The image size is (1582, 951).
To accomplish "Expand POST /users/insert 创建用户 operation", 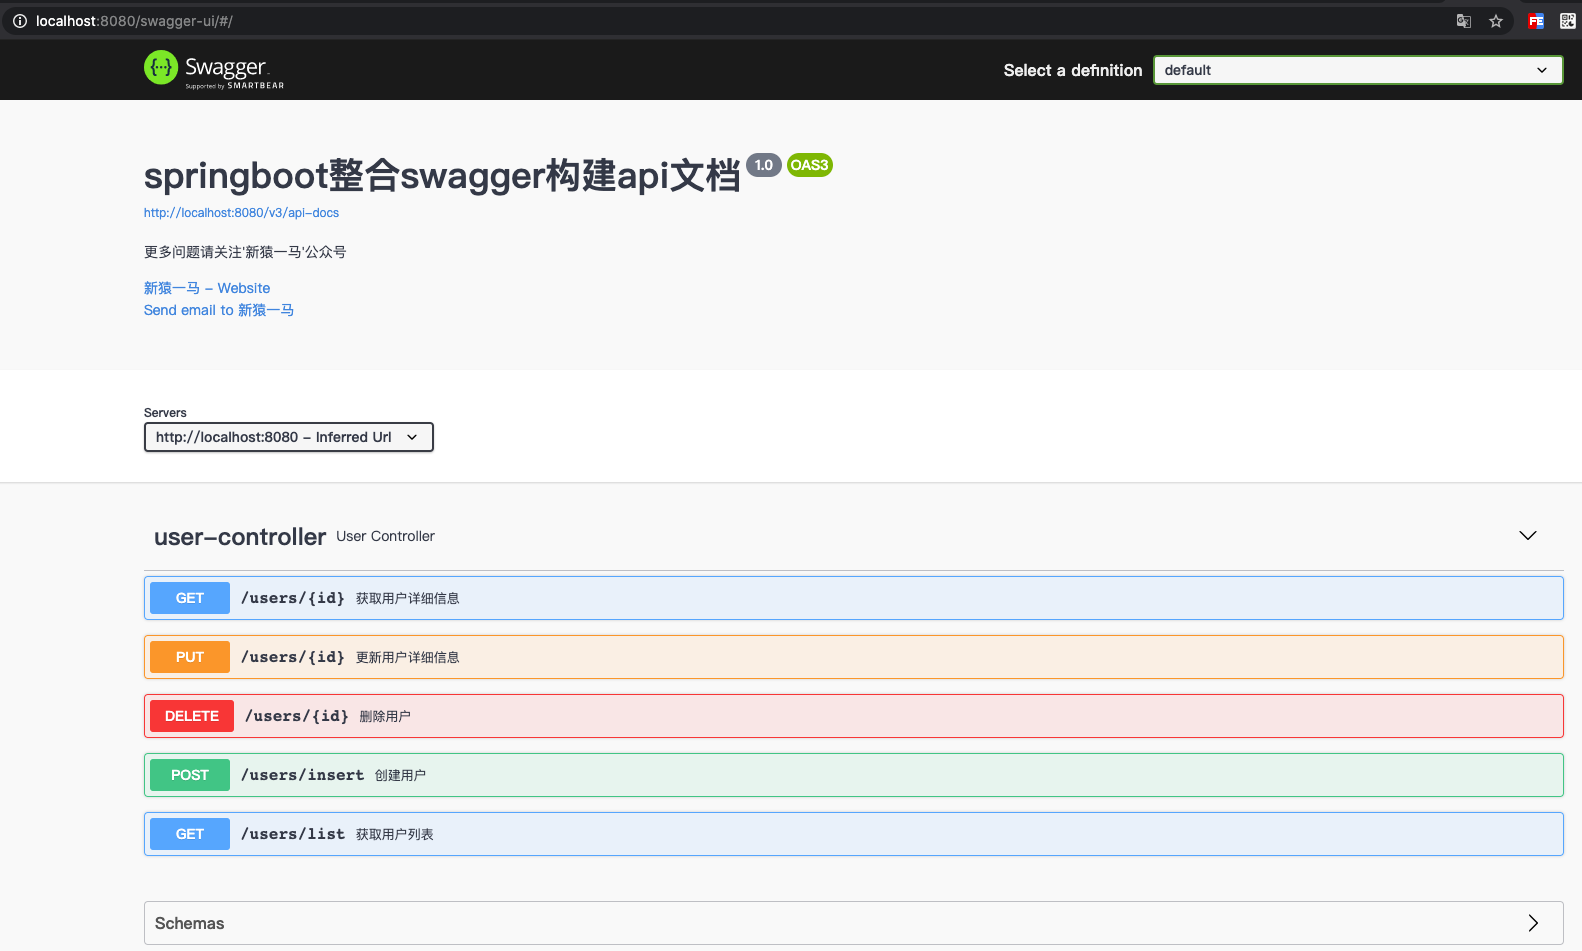I will click(854, 775).
